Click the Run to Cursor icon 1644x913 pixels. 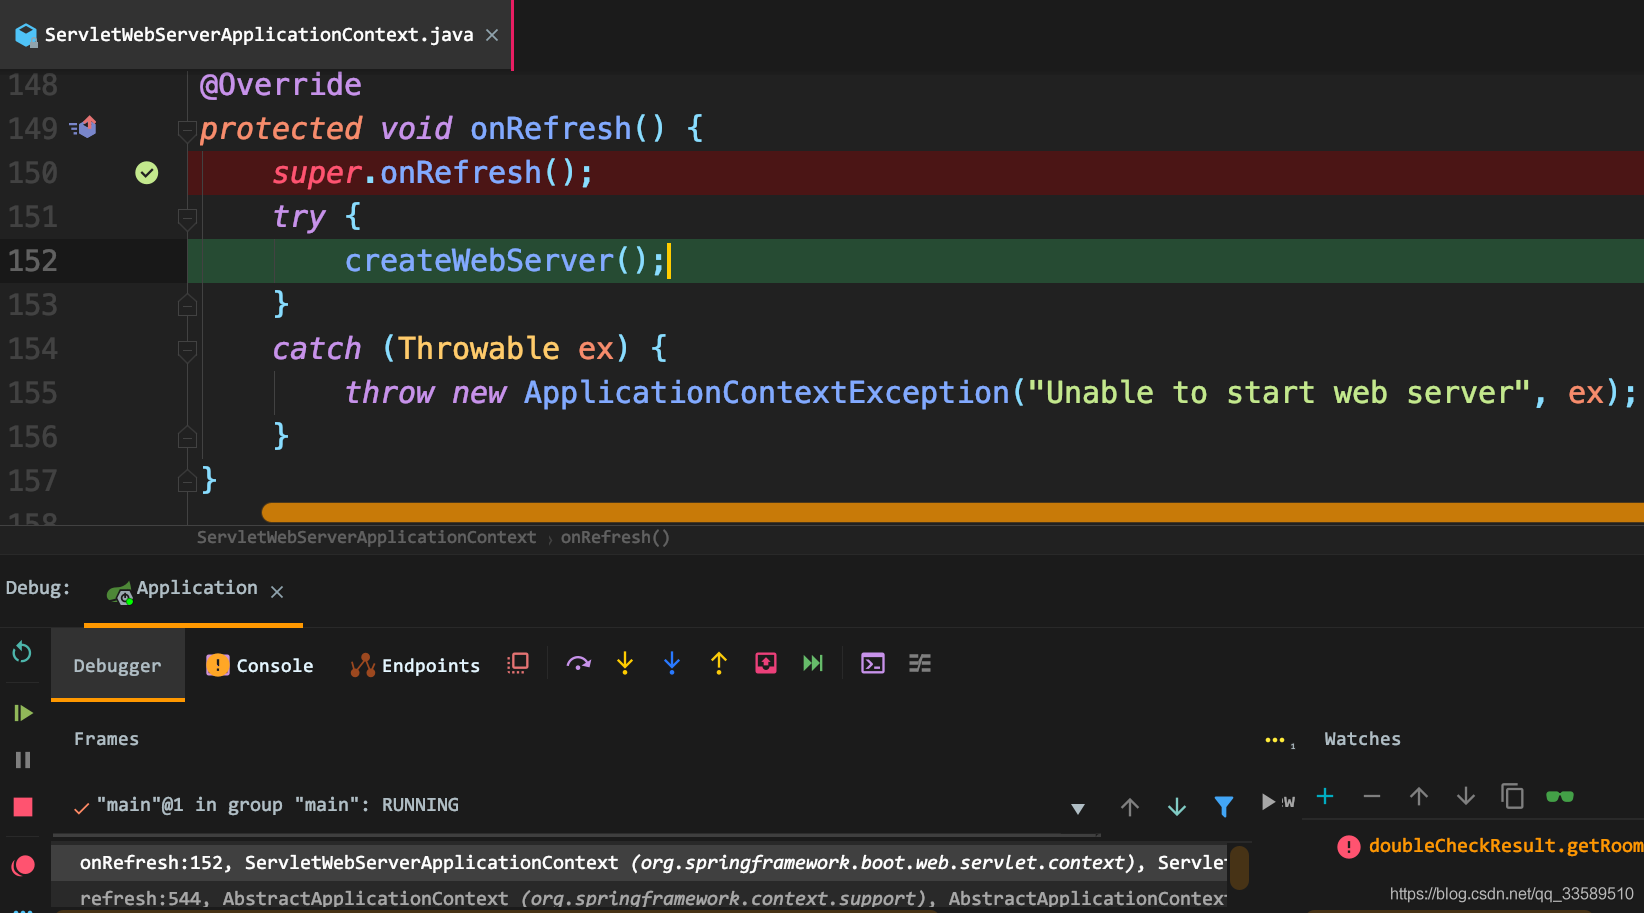[x=813, y=664]
